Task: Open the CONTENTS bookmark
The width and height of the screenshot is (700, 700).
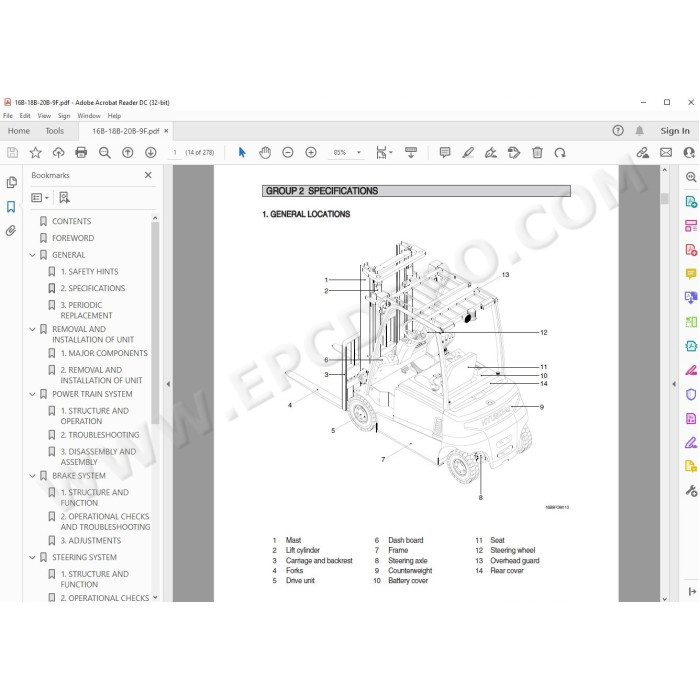Action: [71, 221]
